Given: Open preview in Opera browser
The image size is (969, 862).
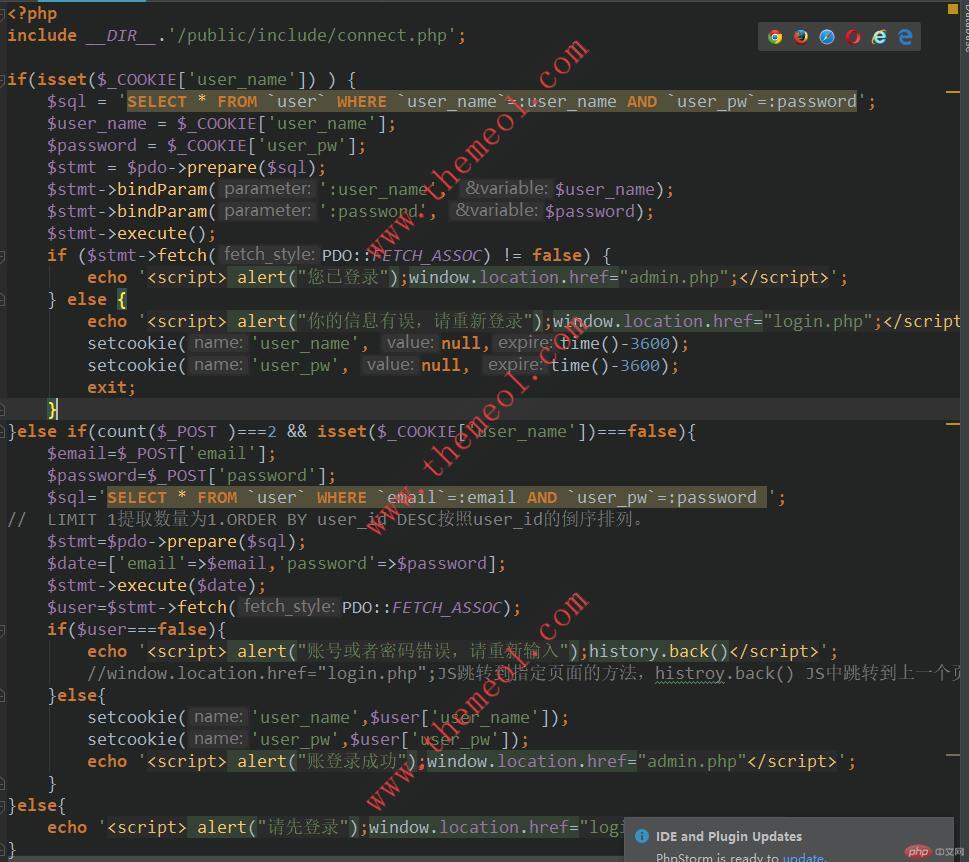Looking at the screenshot, I should [x=853, y=37].
